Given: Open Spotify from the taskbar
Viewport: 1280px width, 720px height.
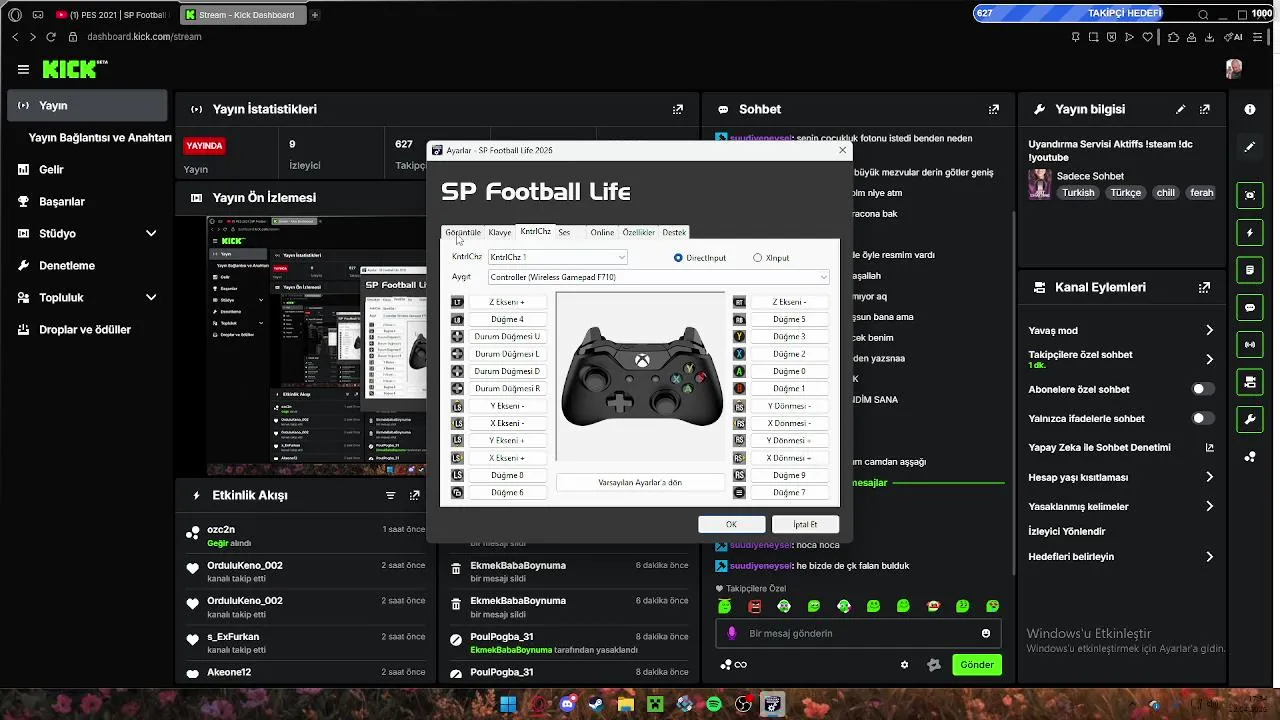Looking at the screenshot, I should click(x=714, y=704).
